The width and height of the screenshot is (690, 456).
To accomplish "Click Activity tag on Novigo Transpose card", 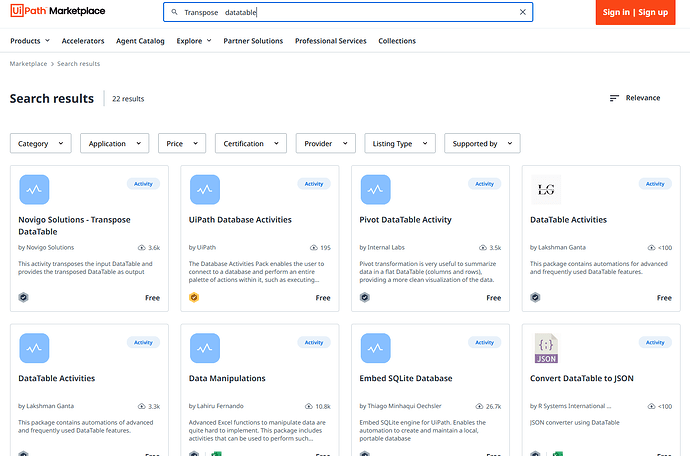I will pos(143,184).
